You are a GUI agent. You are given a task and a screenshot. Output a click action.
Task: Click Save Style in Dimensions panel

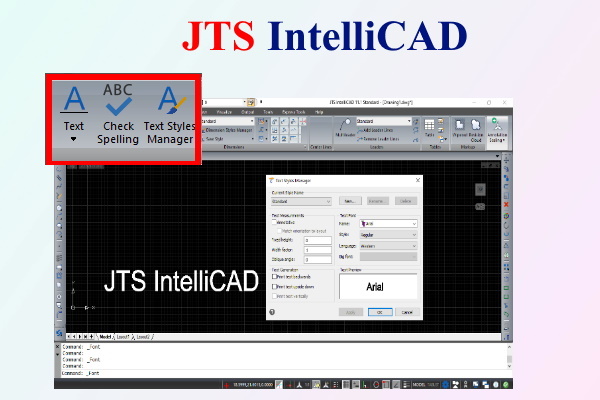tap(213, 139)
